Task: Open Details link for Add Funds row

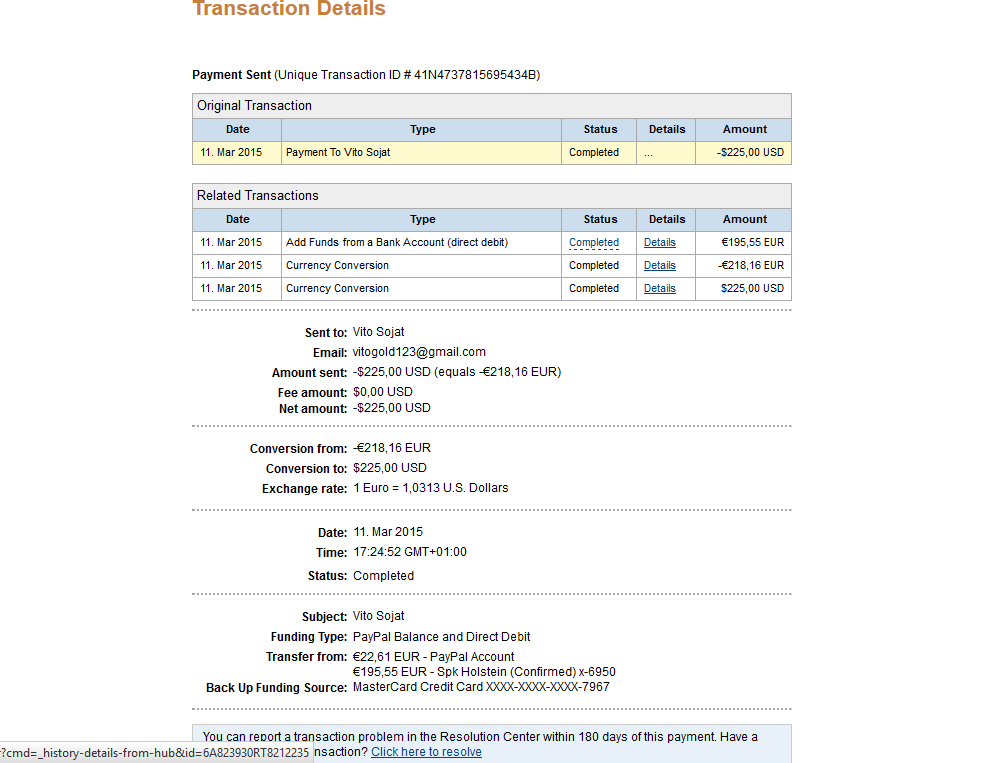Action: (x=660, y=243)
